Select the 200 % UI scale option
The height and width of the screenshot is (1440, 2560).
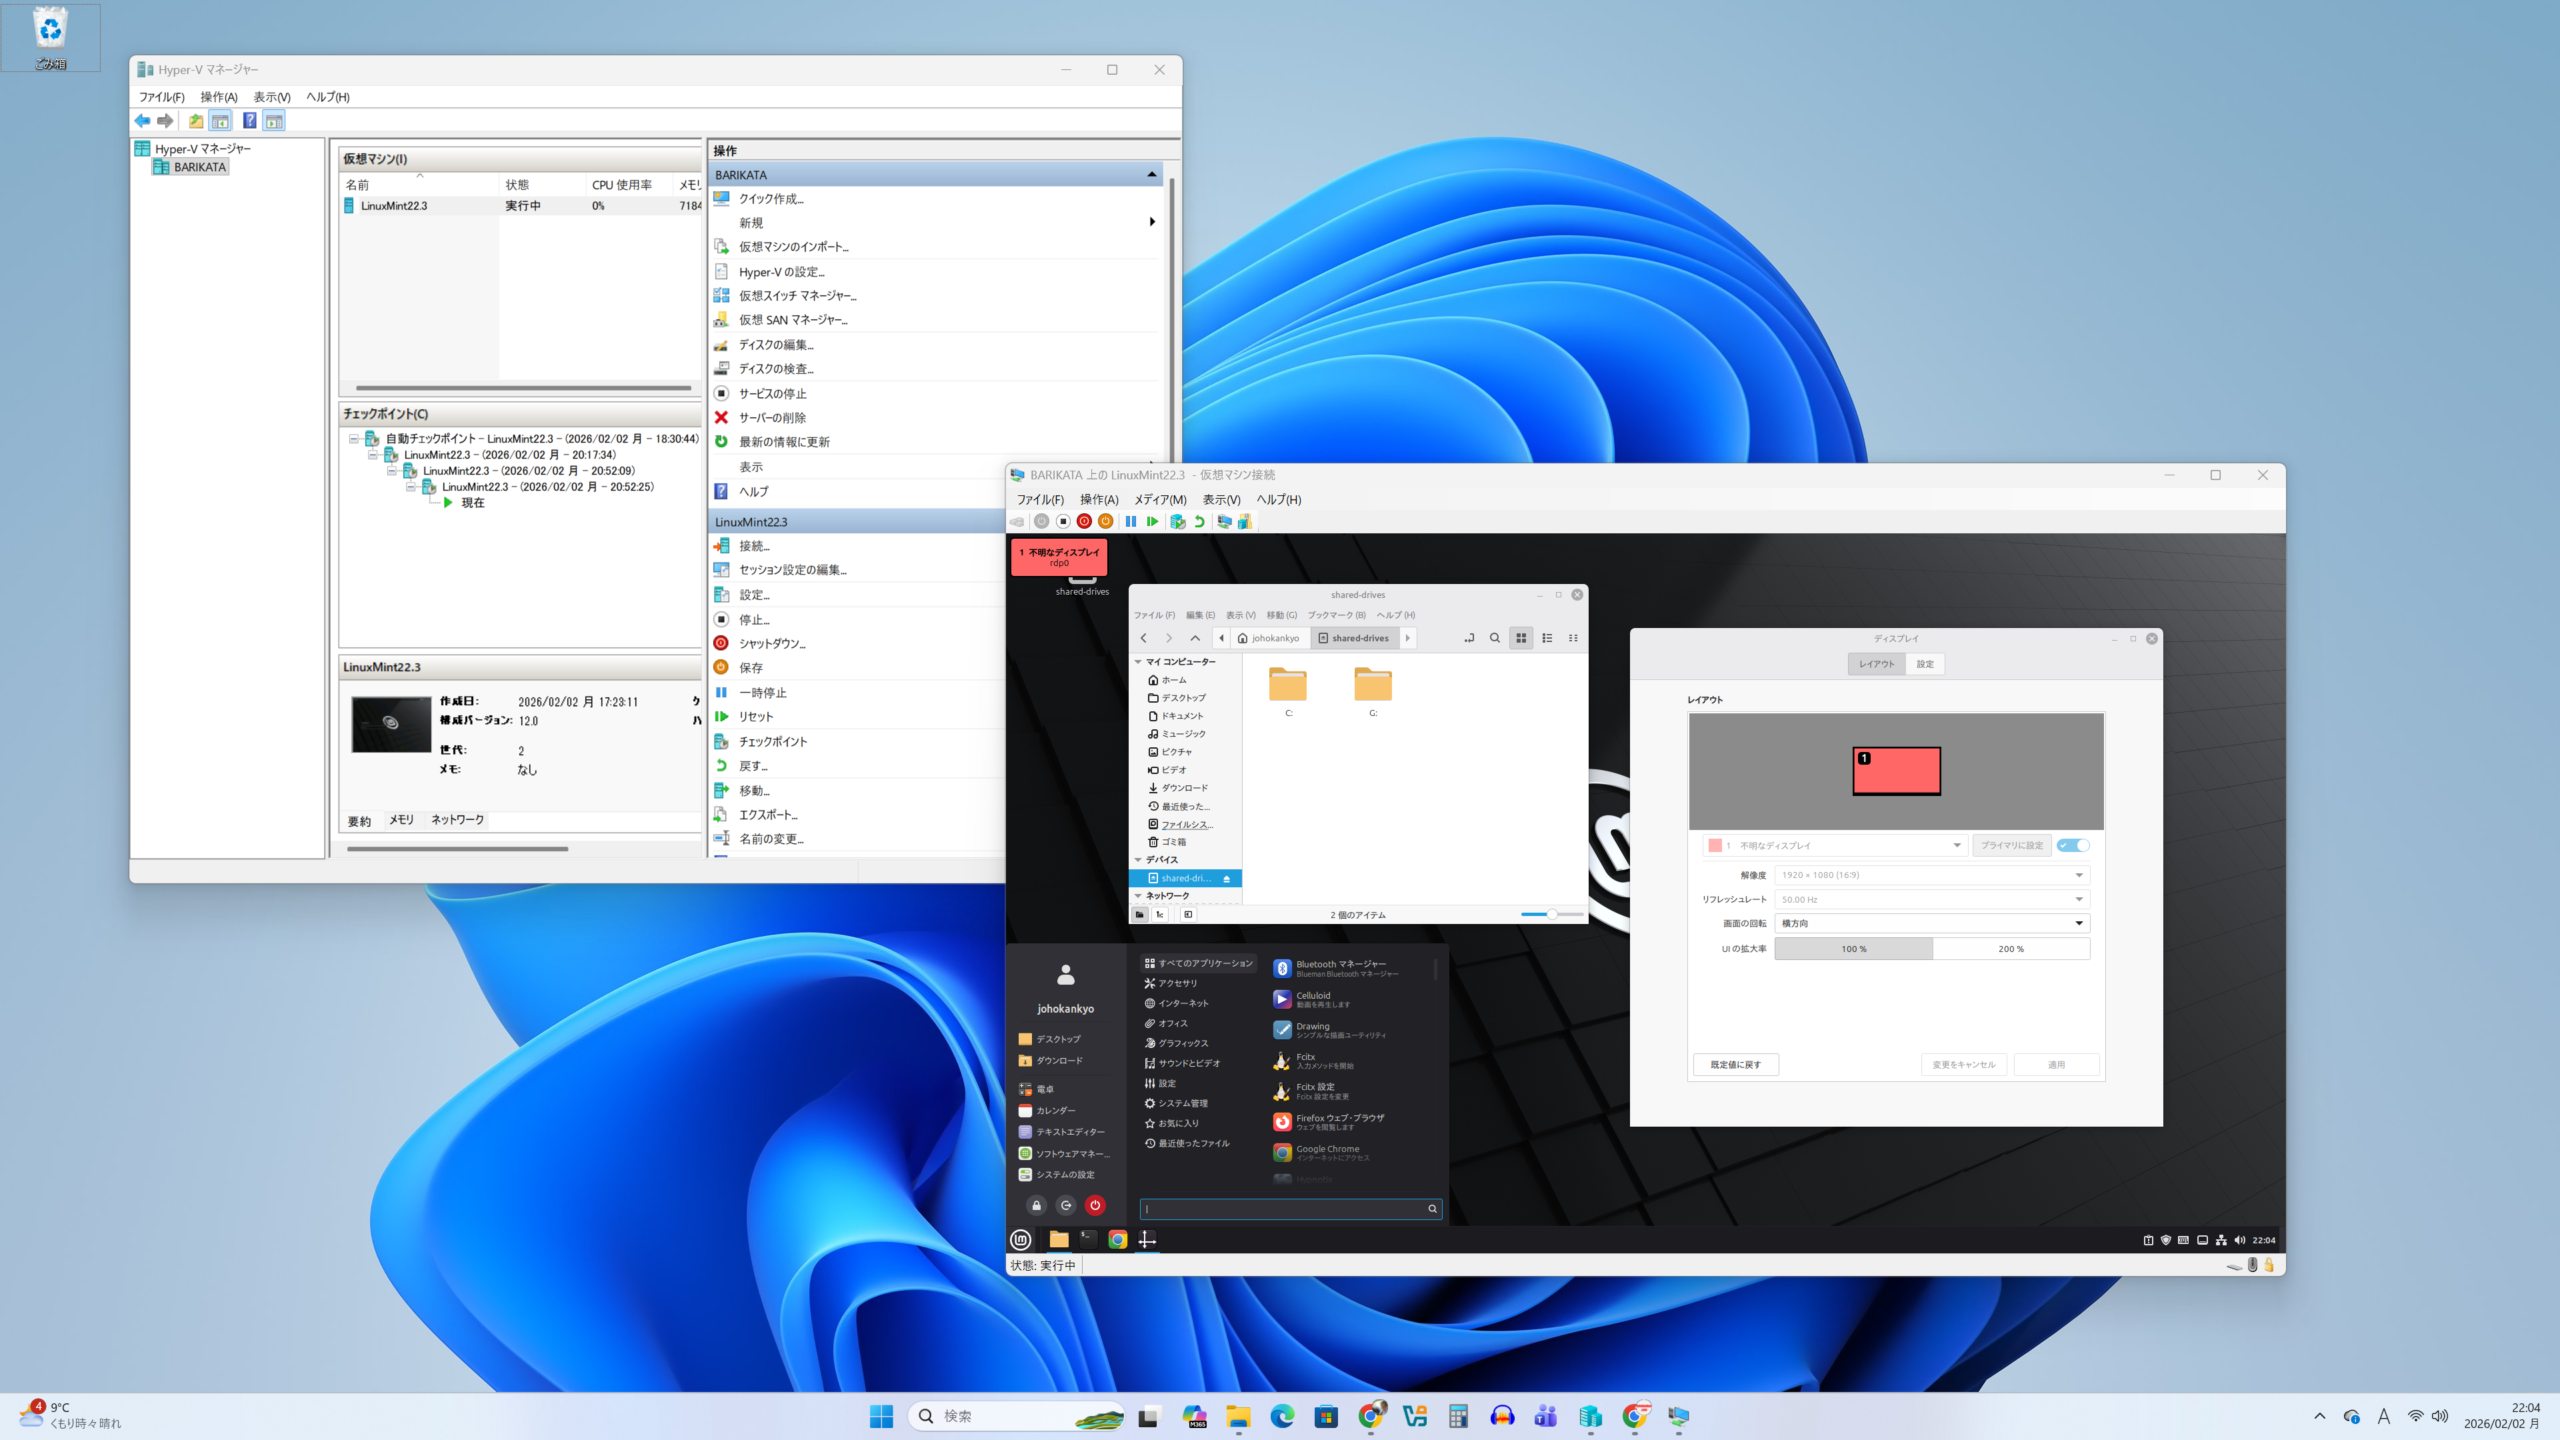pyautogui.click(x=2010, y=949)
